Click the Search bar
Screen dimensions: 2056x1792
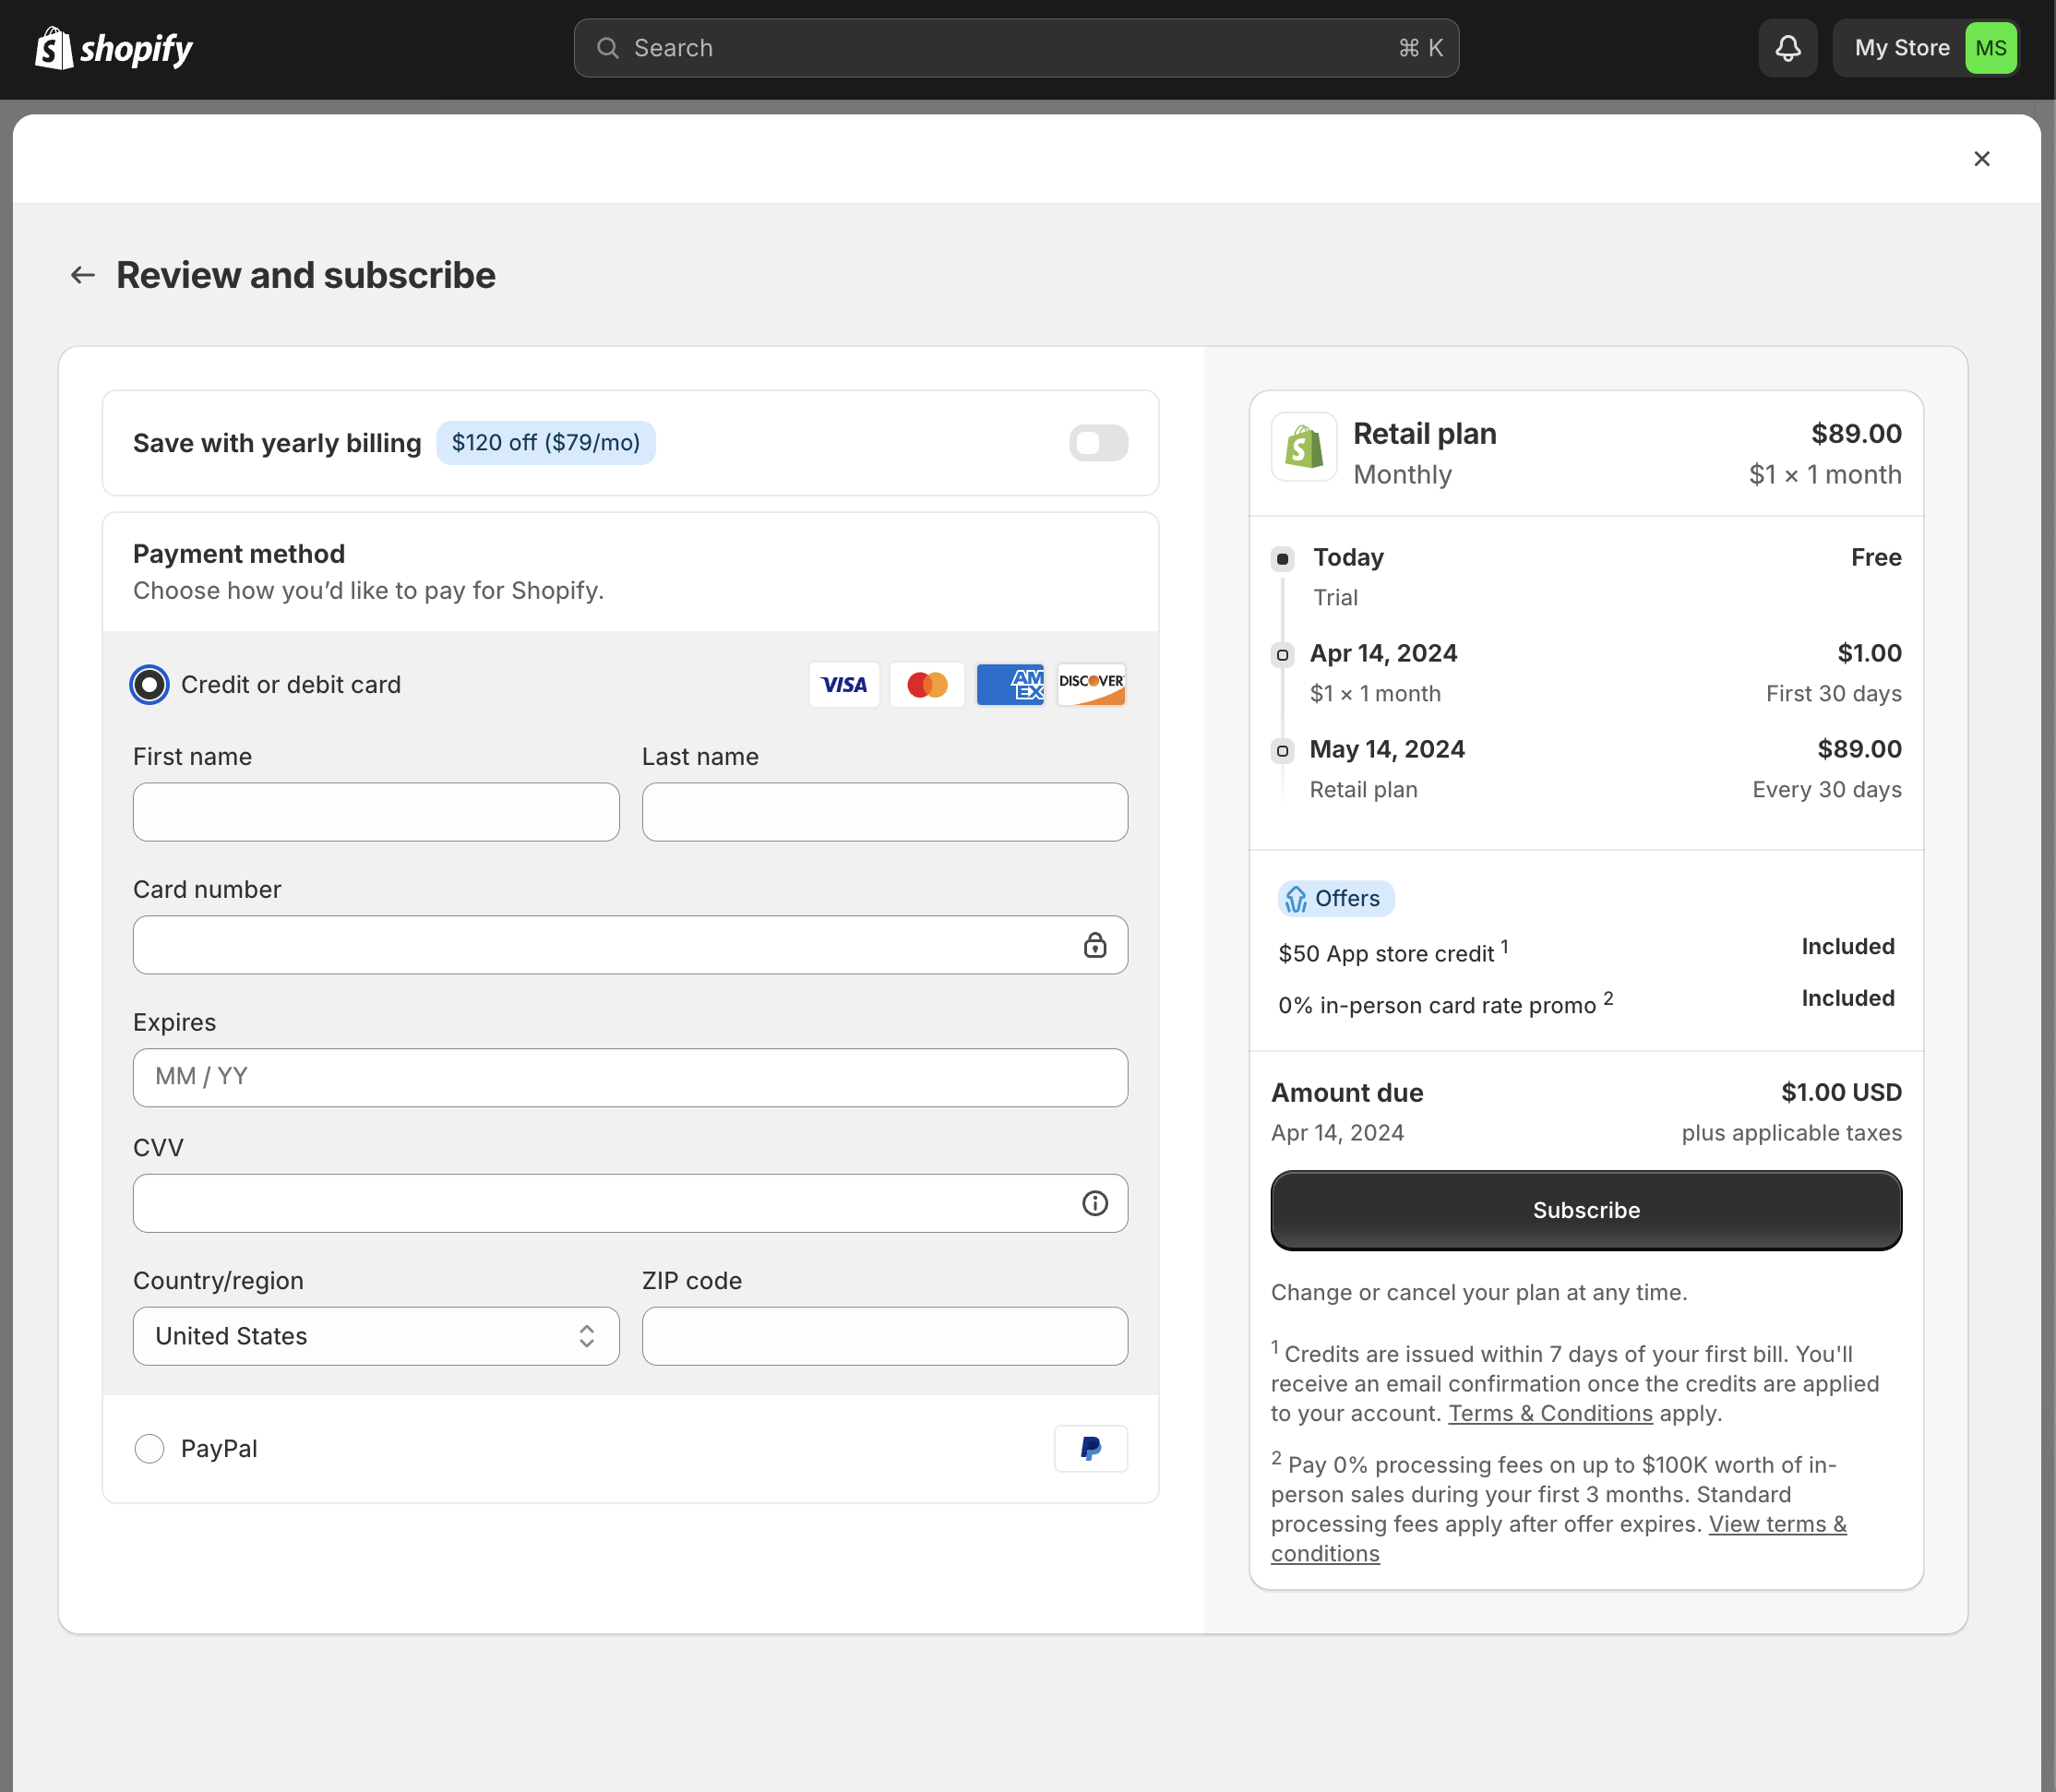pos(1015,47)
